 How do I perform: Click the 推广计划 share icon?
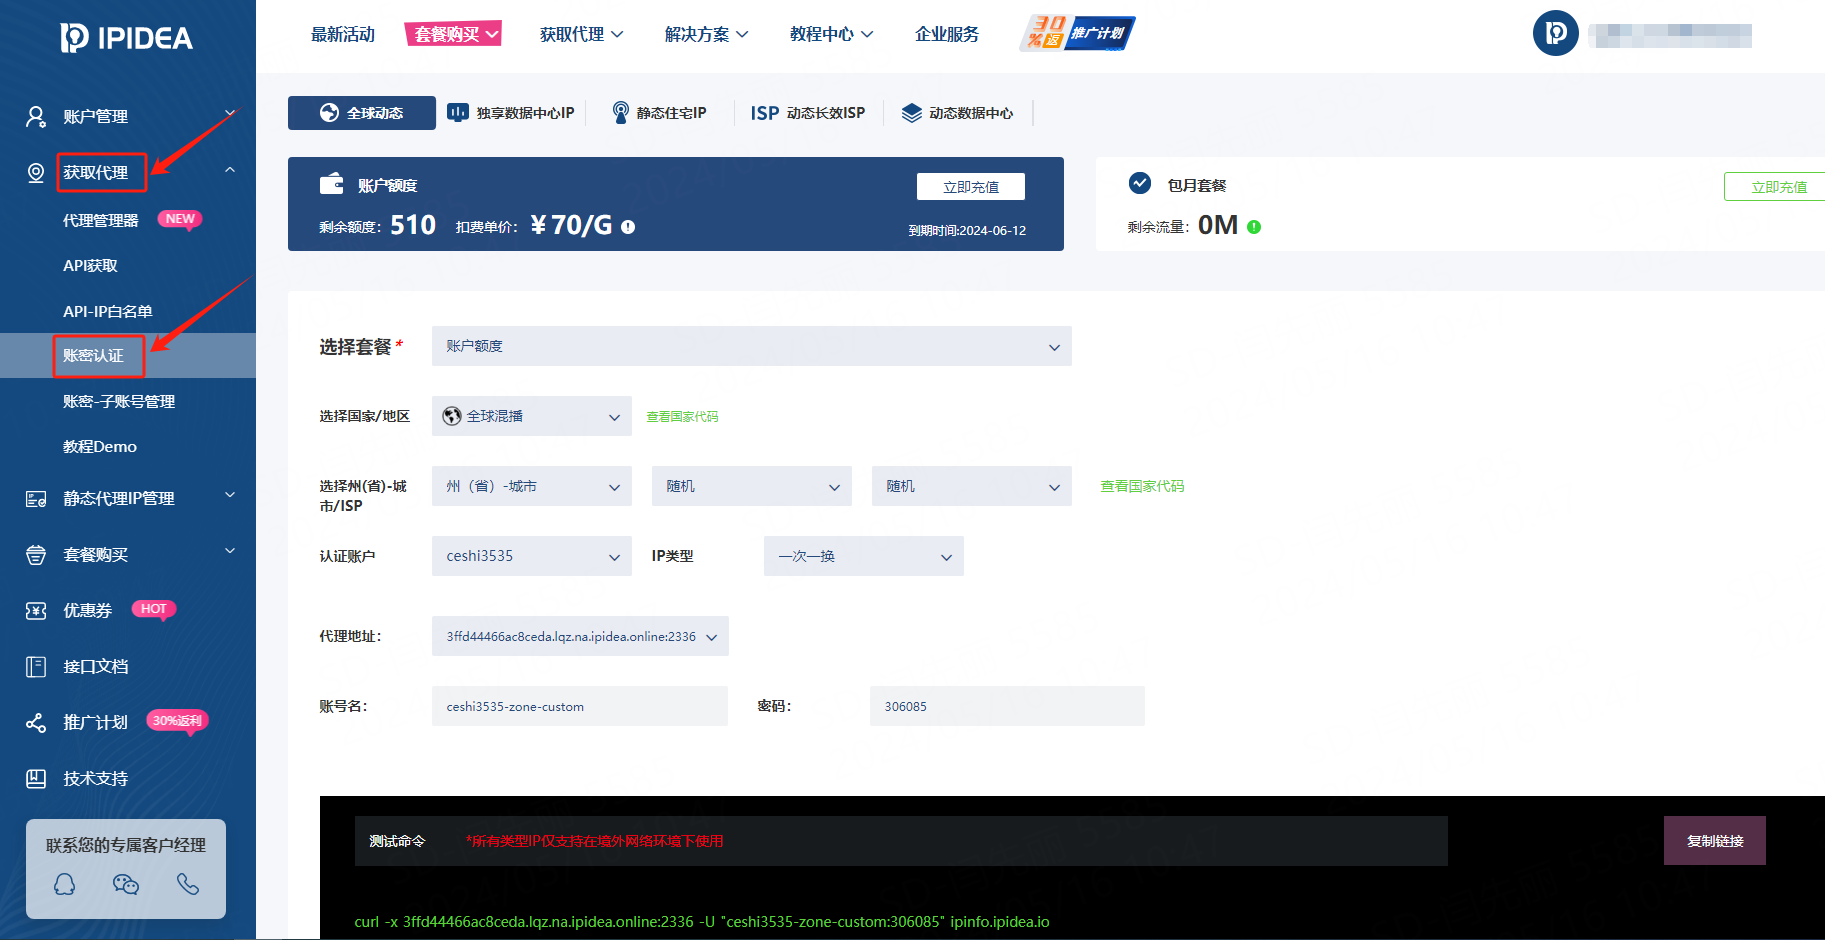pyautogui.click(x=36, y=722)
